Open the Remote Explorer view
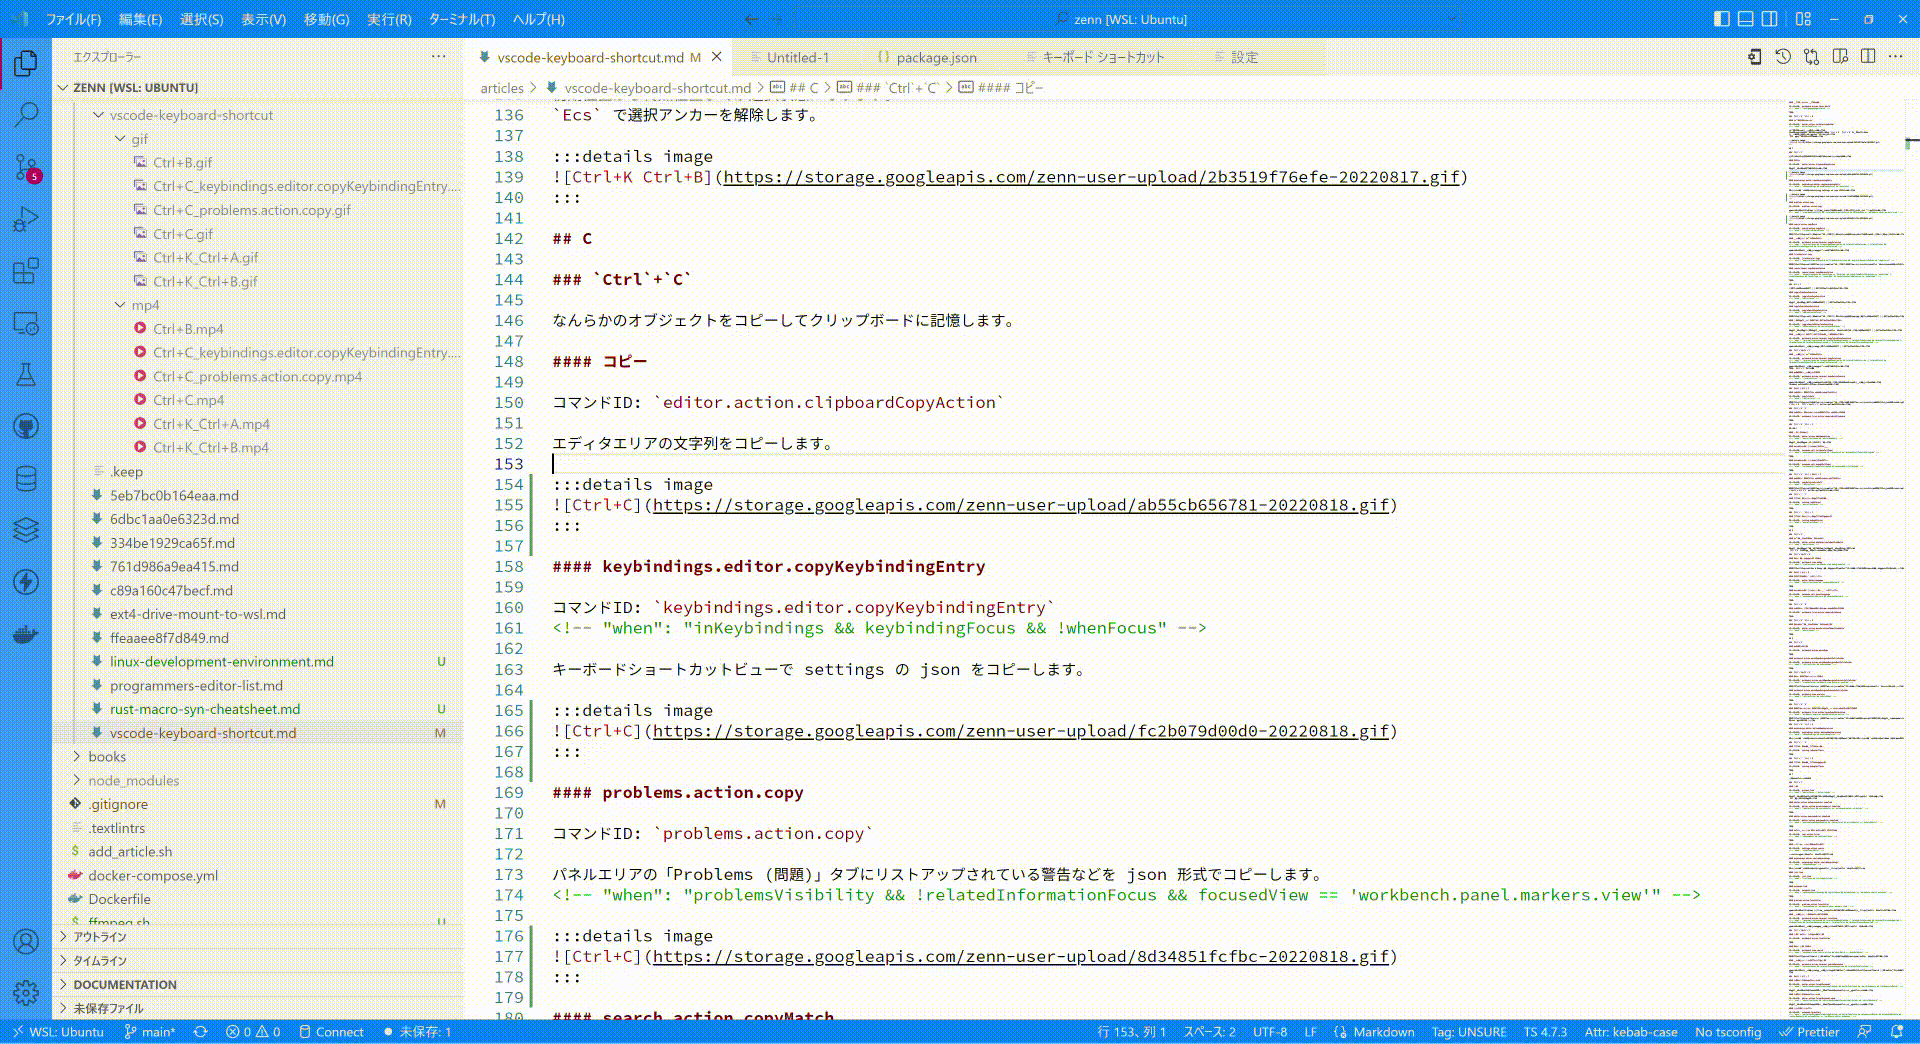 click(26, 322)
